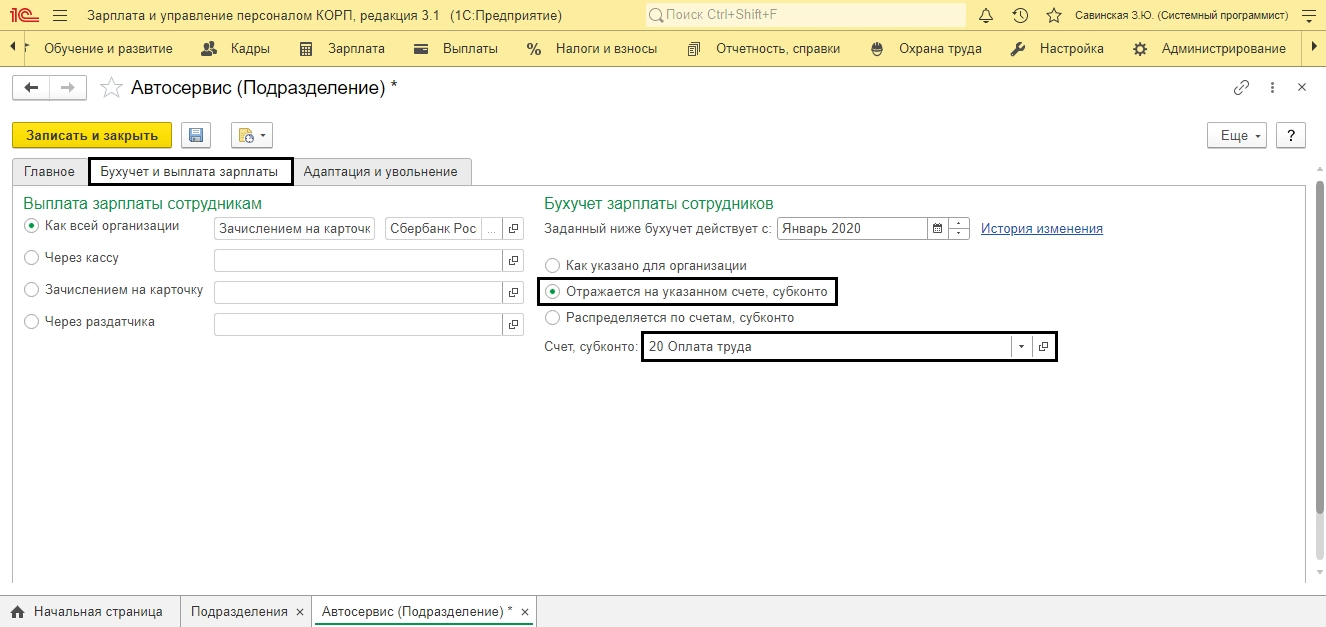
Task: Click the Через кассу input field
Action: 358,261
